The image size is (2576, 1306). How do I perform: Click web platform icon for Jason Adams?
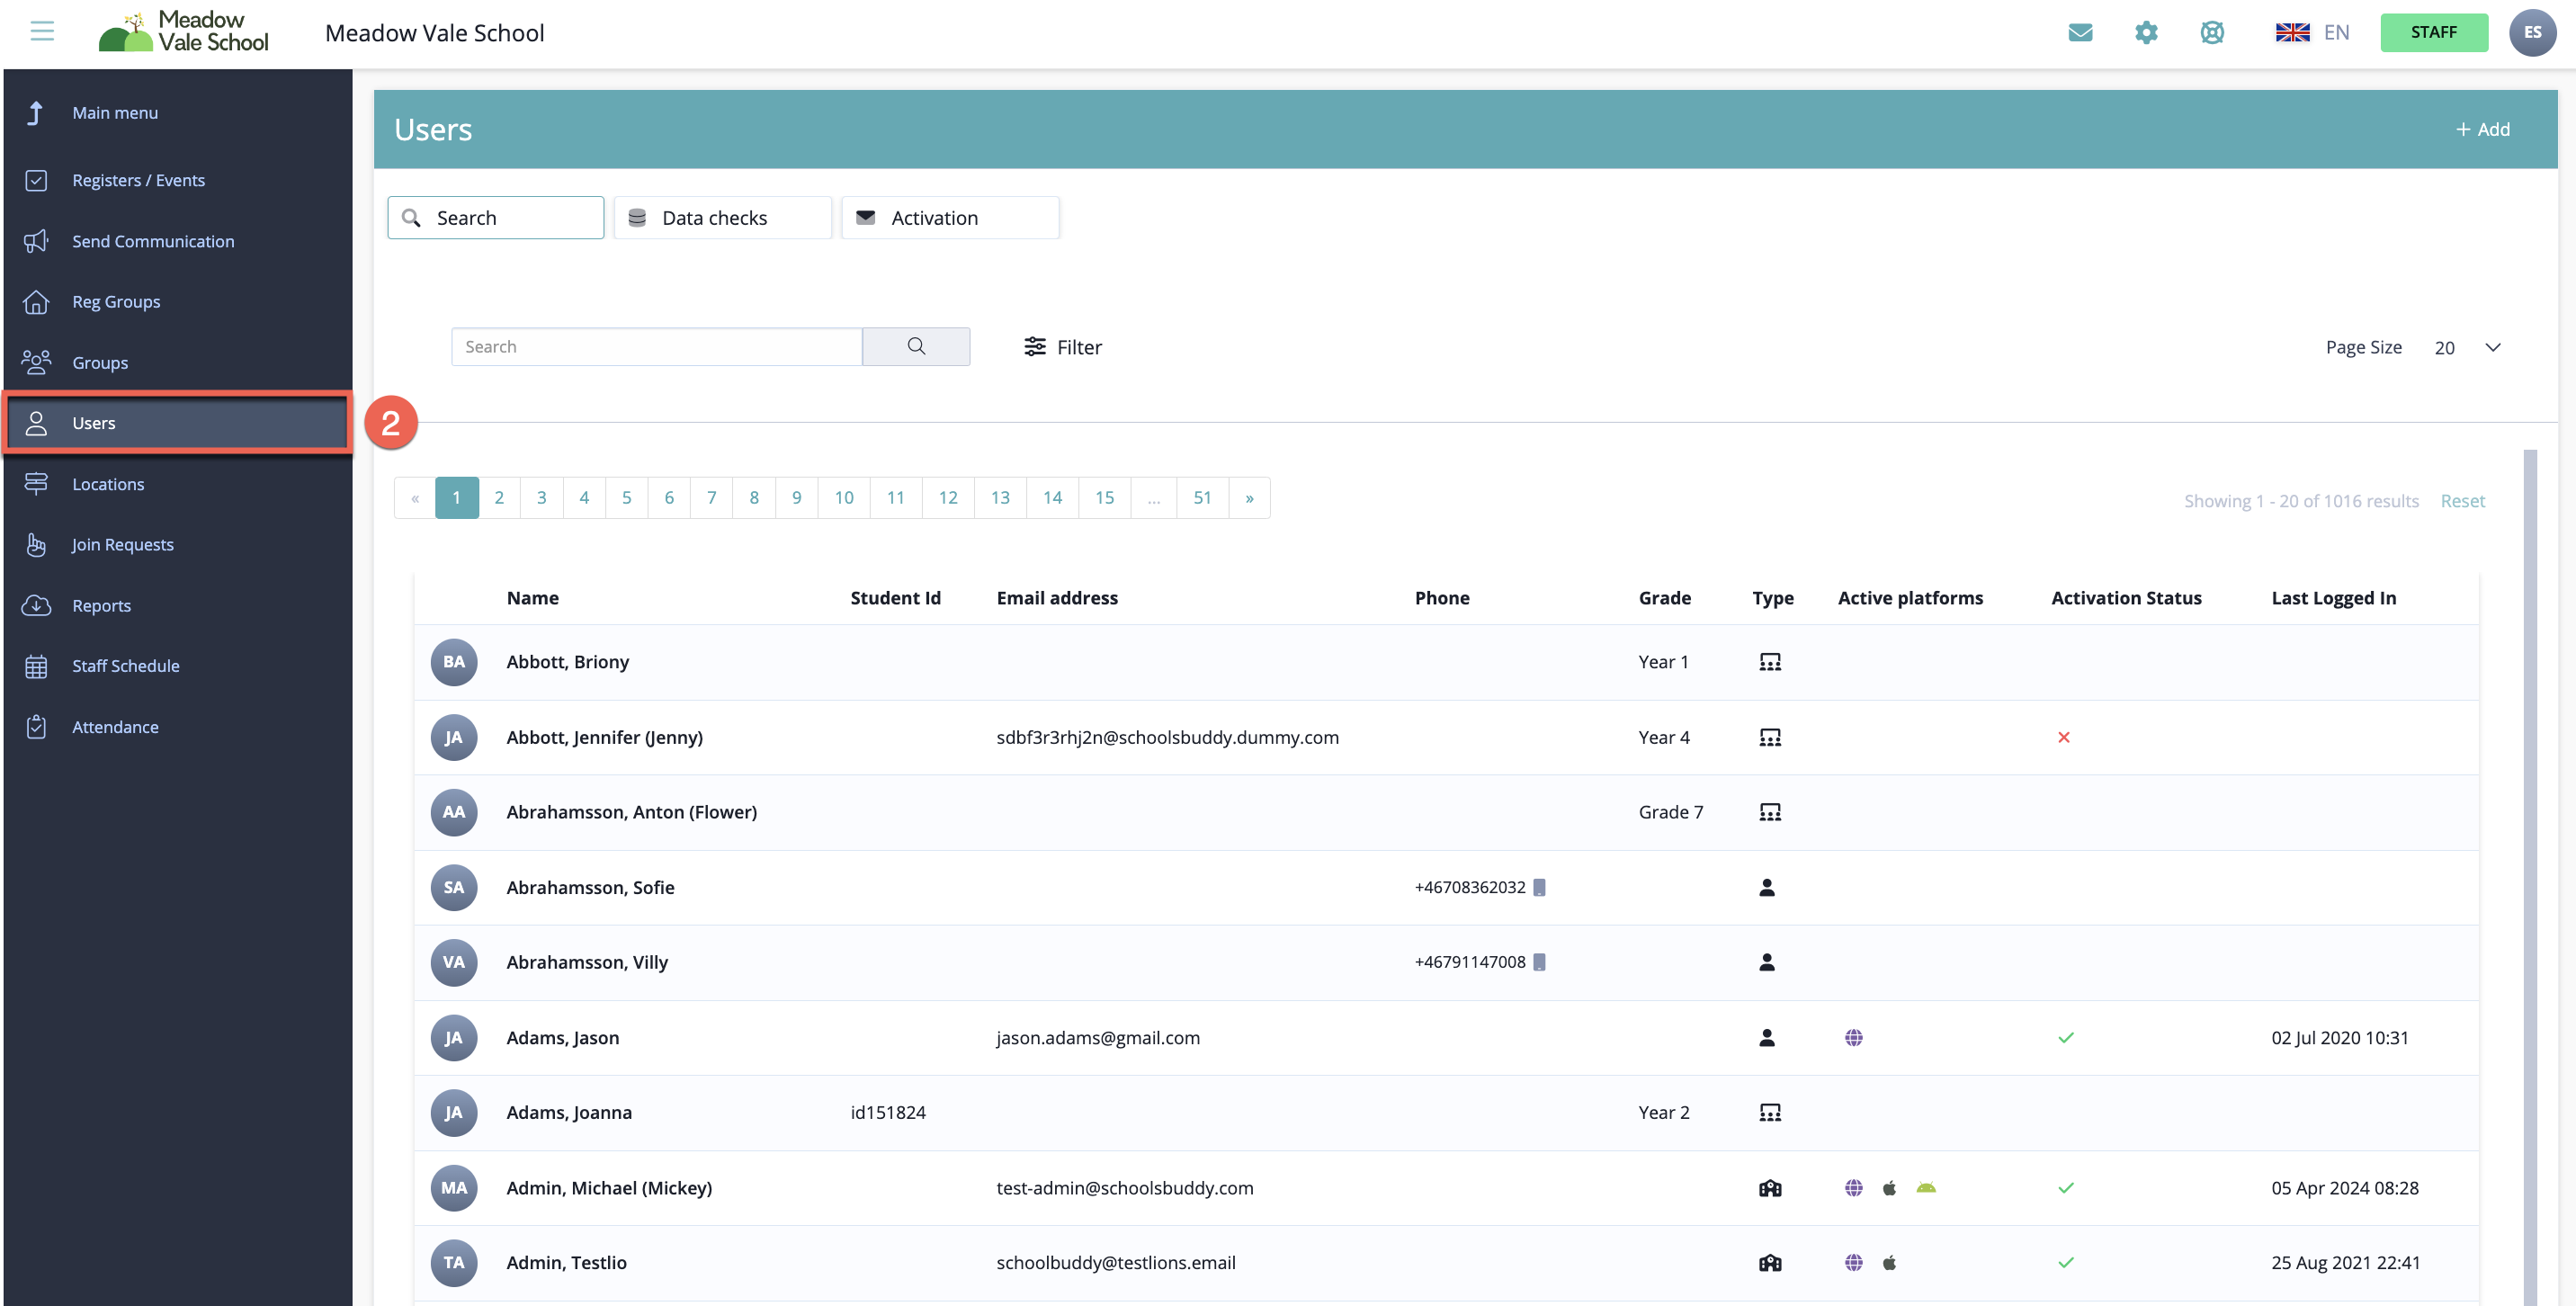coord(1854,1038)
